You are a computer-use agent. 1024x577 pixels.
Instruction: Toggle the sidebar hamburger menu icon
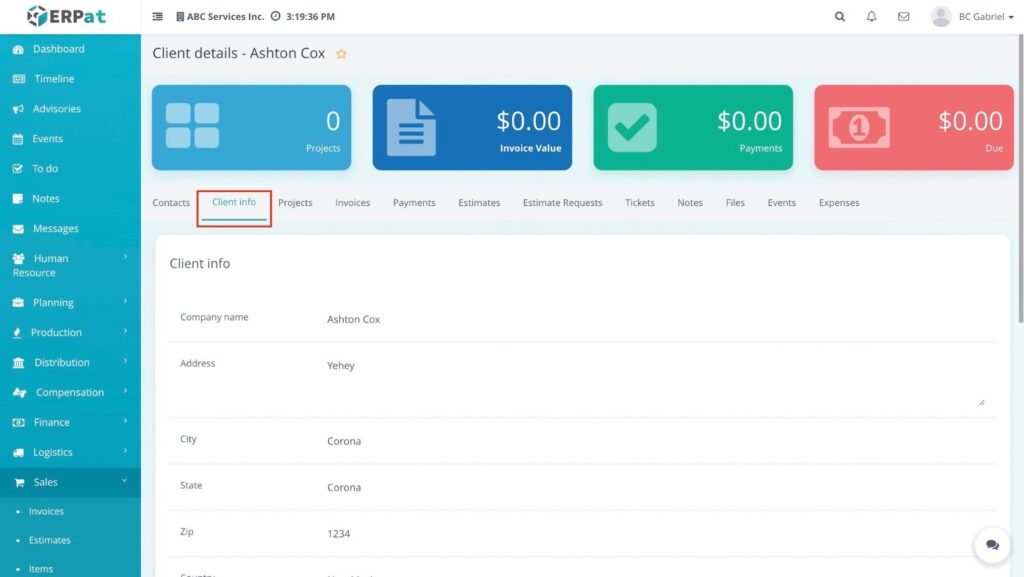[158, 17]
